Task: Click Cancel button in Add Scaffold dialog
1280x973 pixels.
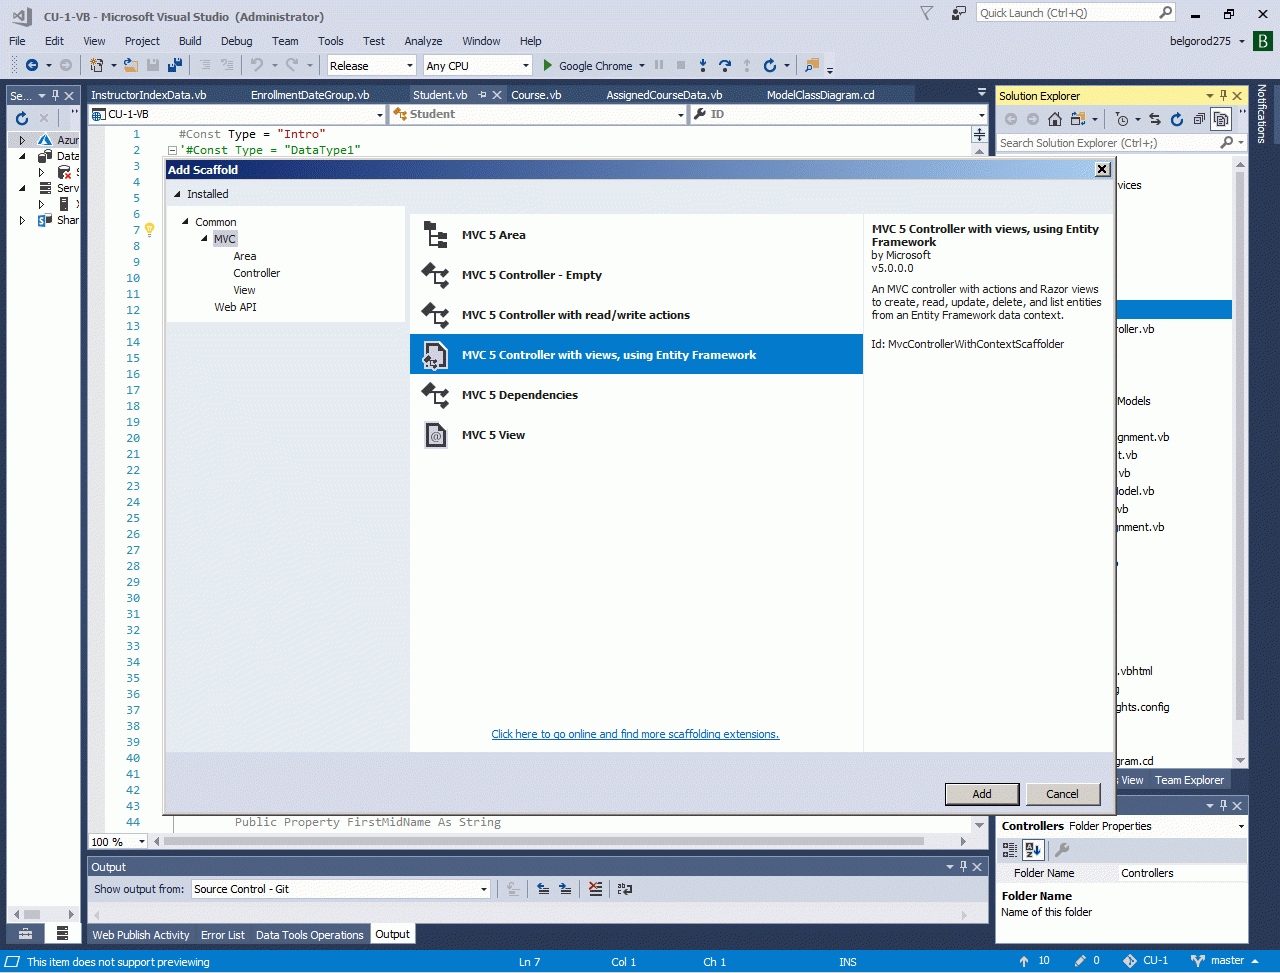Action: tap(1062, 794)
